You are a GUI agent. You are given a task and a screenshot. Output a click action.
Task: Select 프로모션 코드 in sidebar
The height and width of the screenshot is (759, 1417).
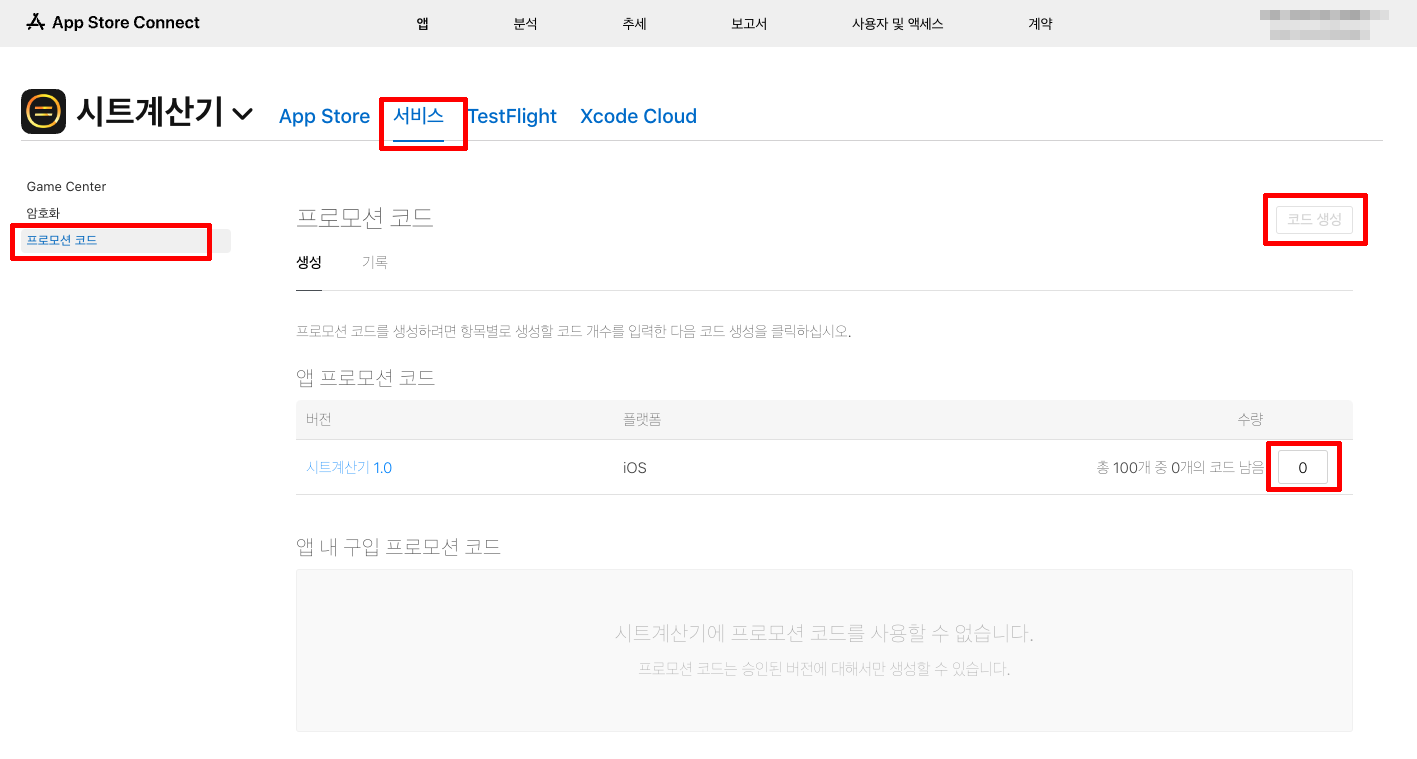(x=125, y=240)
